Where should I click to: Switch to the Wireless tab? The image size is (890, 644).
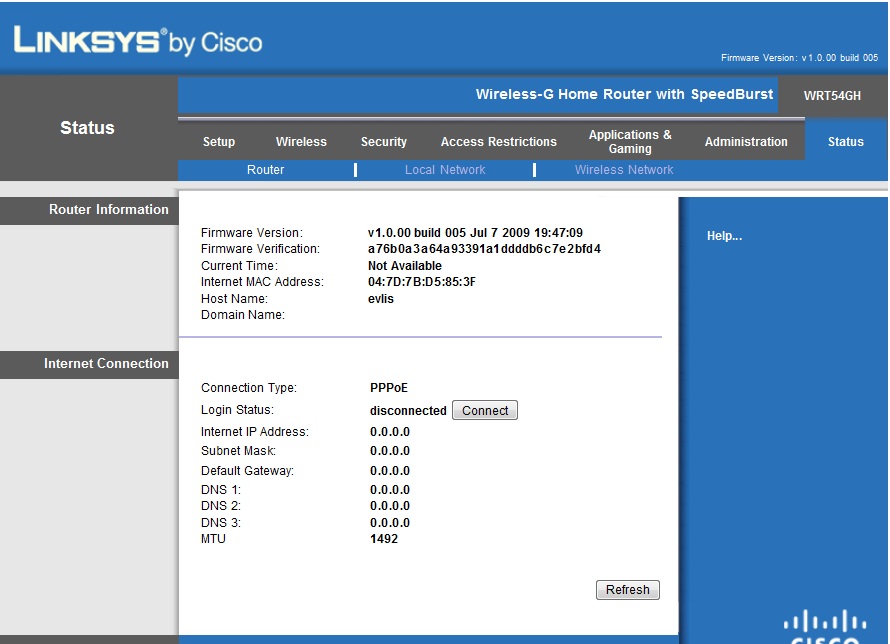(x=301, y=142)
